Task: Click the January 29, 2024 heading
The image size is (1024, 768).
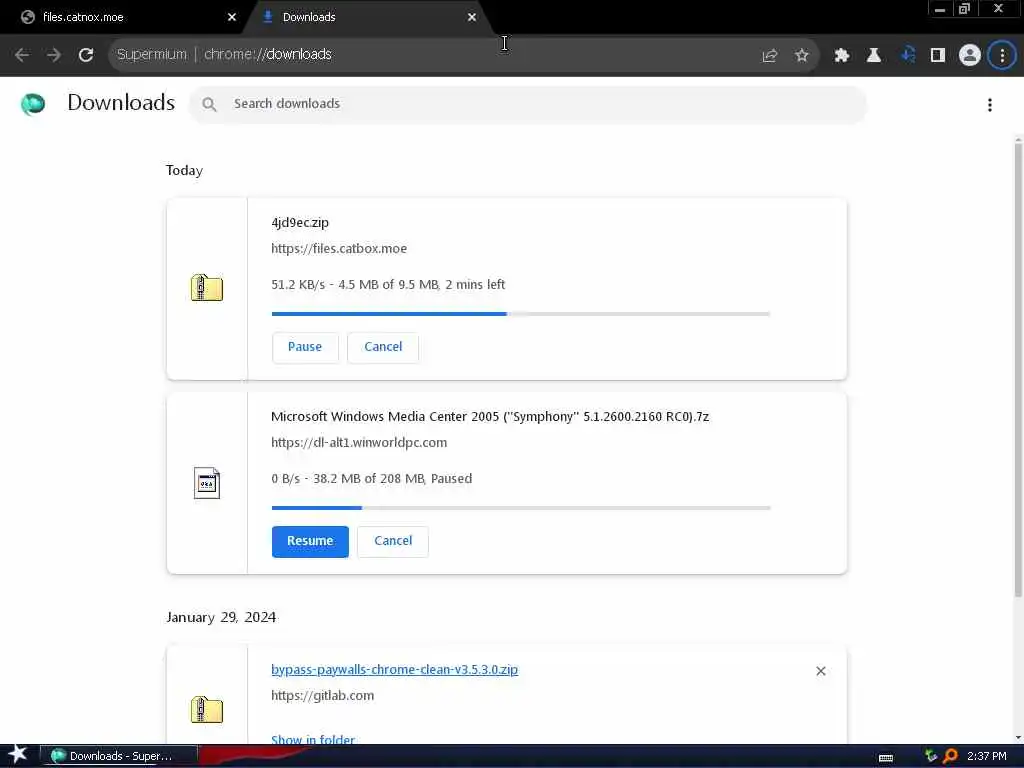Action: pyautogui.click(x=221, y=617)
